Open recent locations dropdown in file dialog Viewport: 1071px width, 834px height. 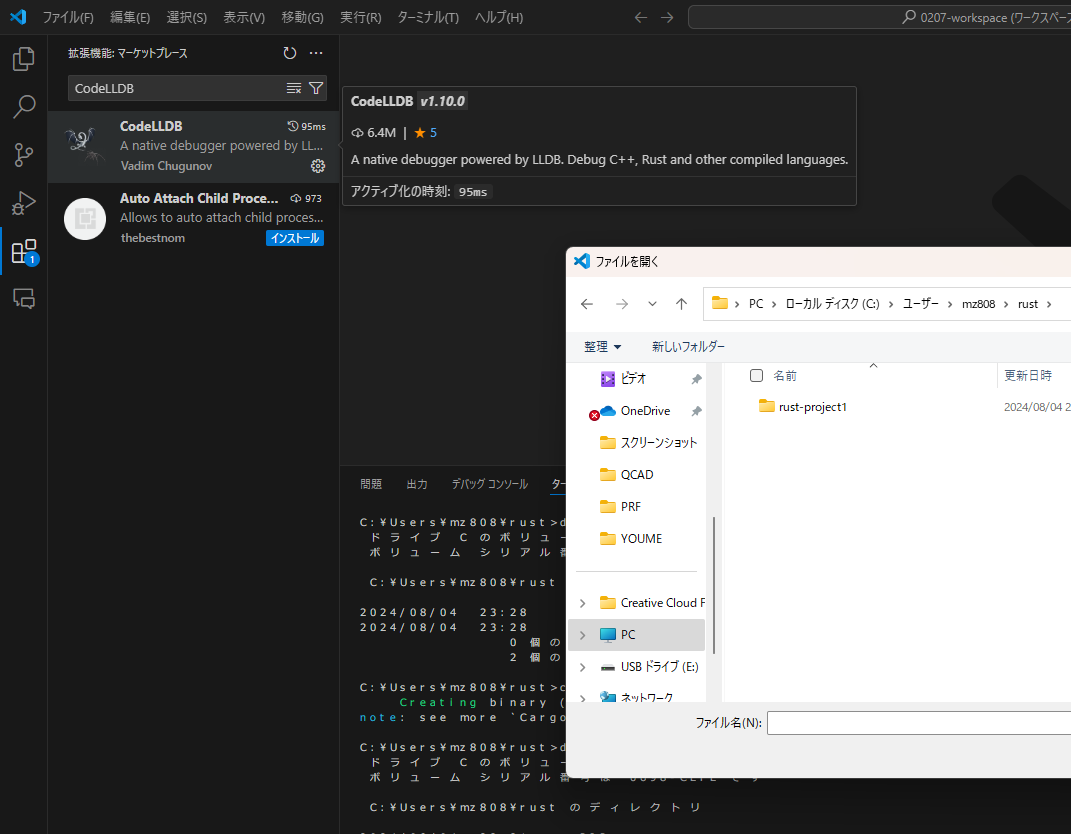652,304
